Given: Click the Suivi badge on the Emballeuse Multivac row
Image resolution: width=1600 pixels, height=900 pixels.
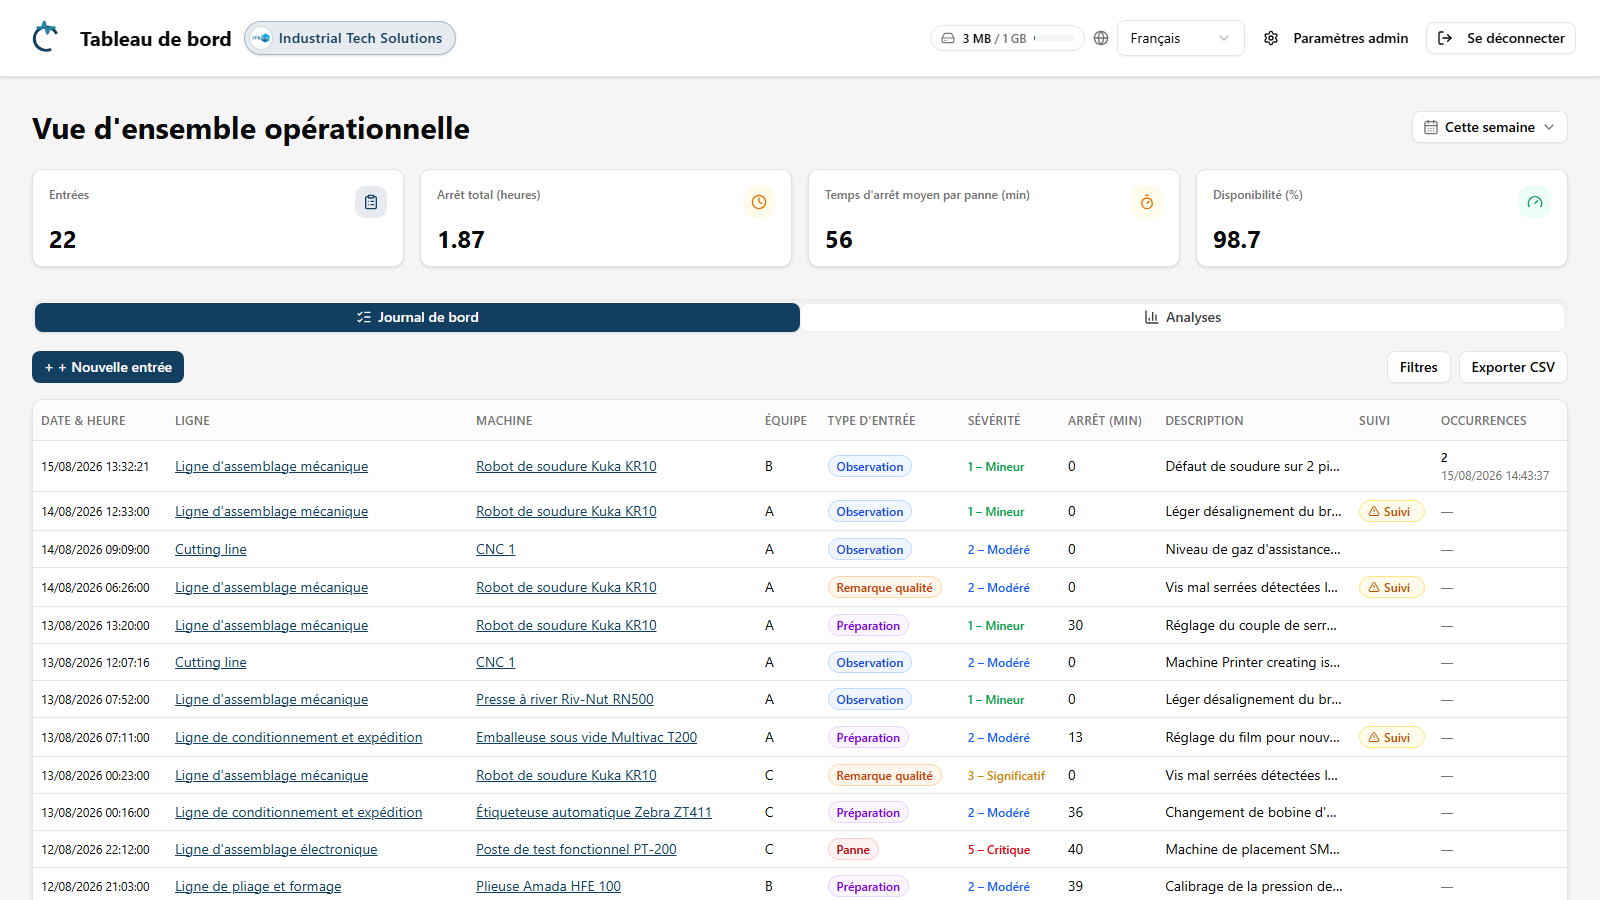Looking at the screenshot, I should 1391,737.
